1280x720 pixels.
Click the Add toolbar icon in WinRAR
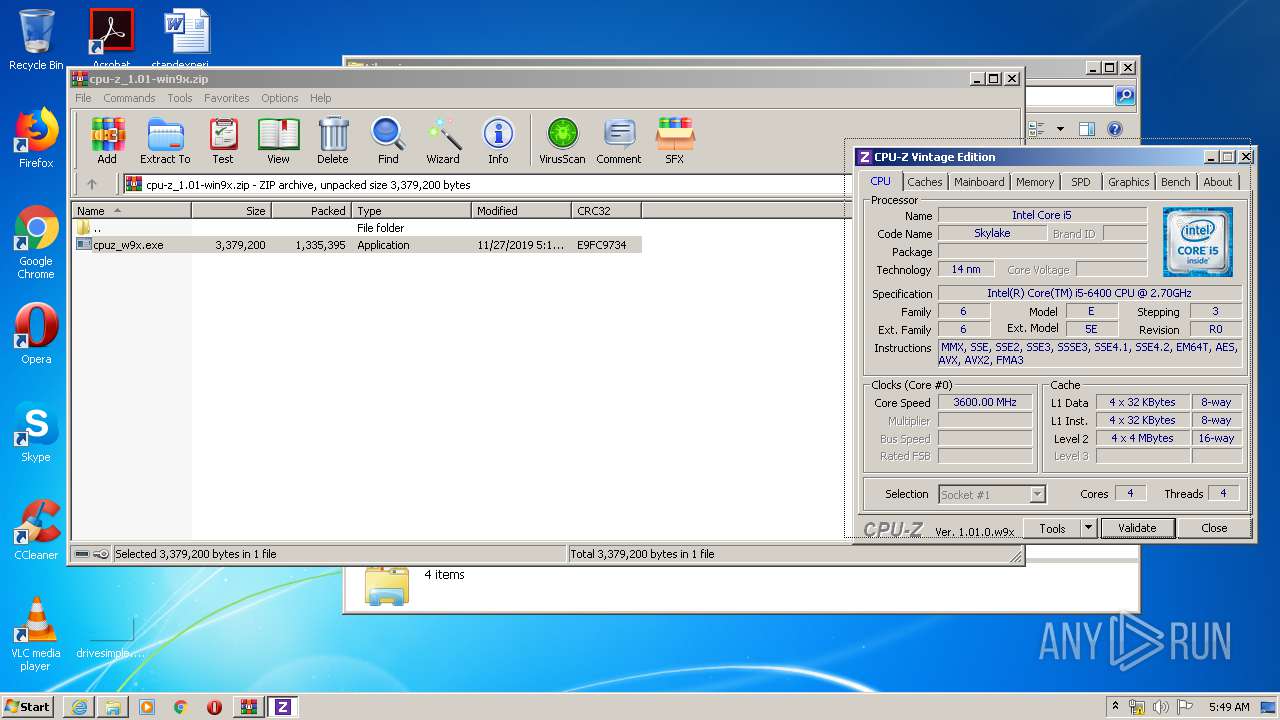tap(107, 140)
